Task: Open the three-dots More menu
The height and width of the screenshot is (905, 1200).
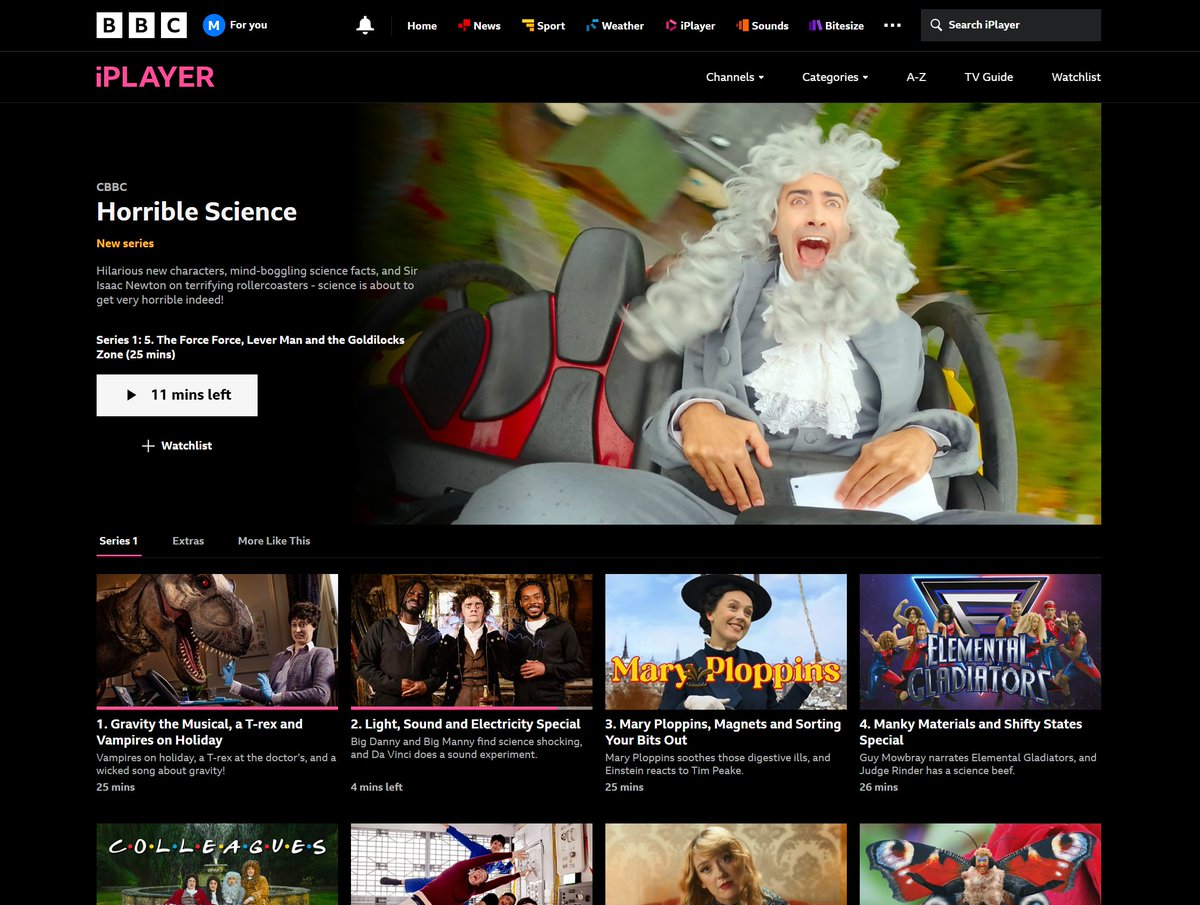Action: click(892, 25)
